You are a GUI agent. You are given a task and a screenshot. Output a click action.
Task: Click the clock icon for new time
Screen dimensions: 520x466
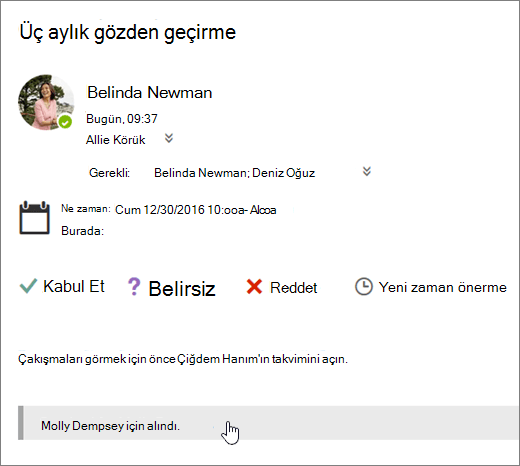coord(363,287)
